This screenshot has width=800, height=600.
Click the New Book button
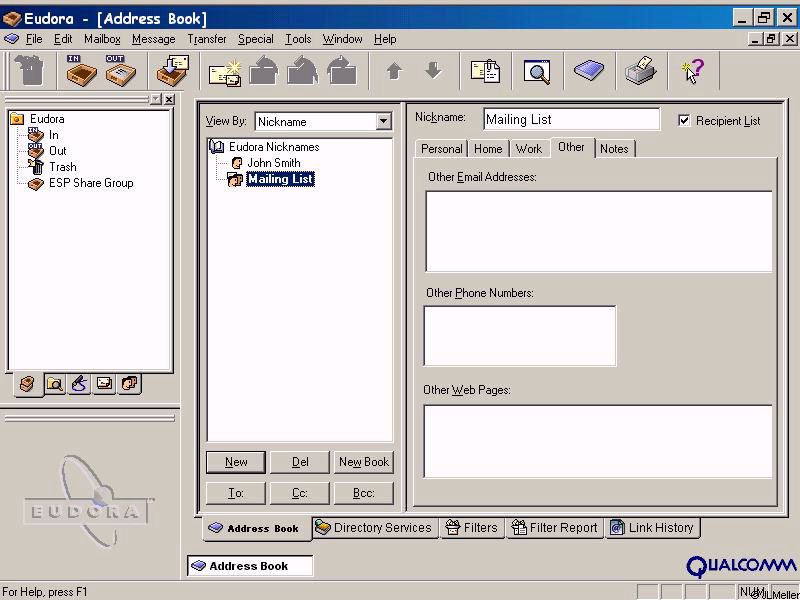click(364, 462)
